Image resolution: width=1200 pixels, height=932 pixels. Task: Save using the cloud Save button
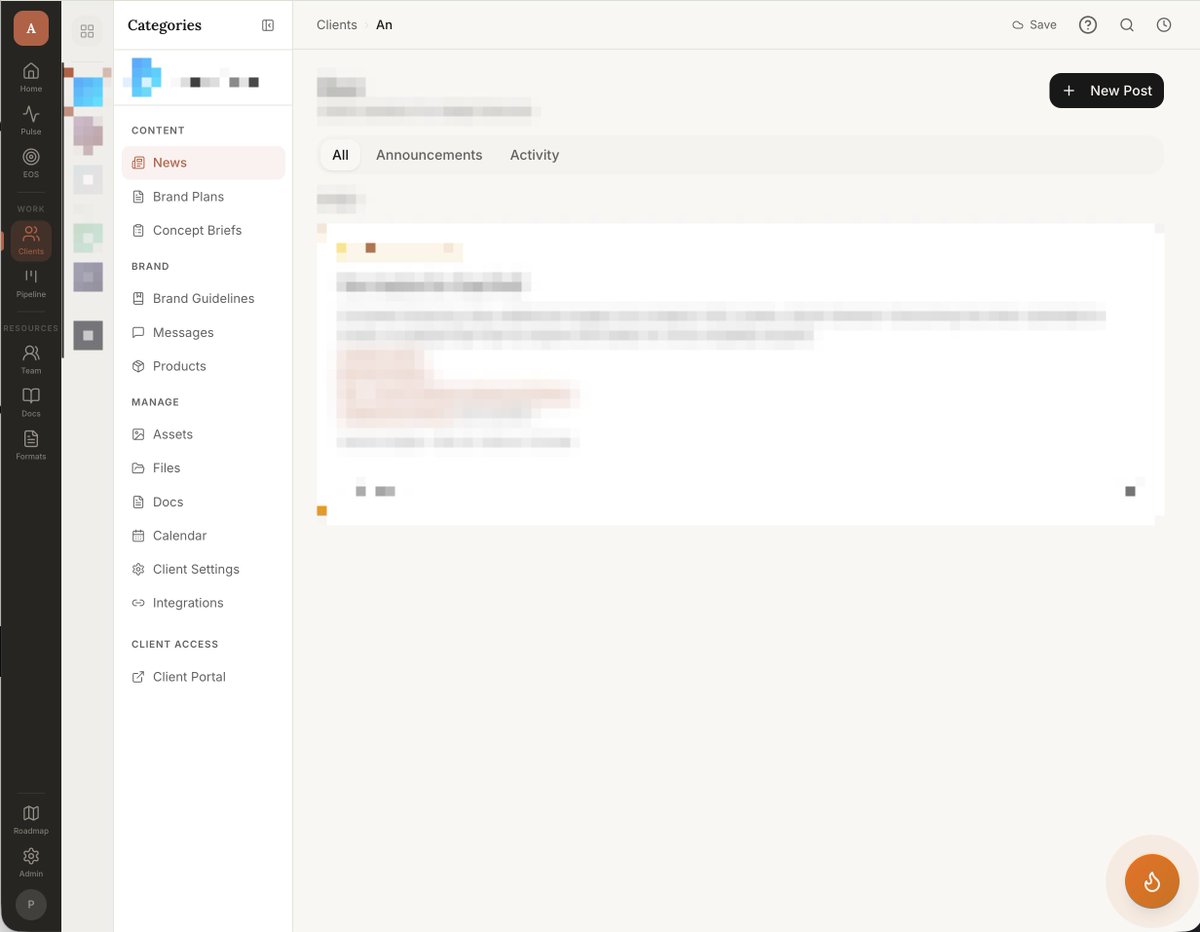[x=1034, y=25]
